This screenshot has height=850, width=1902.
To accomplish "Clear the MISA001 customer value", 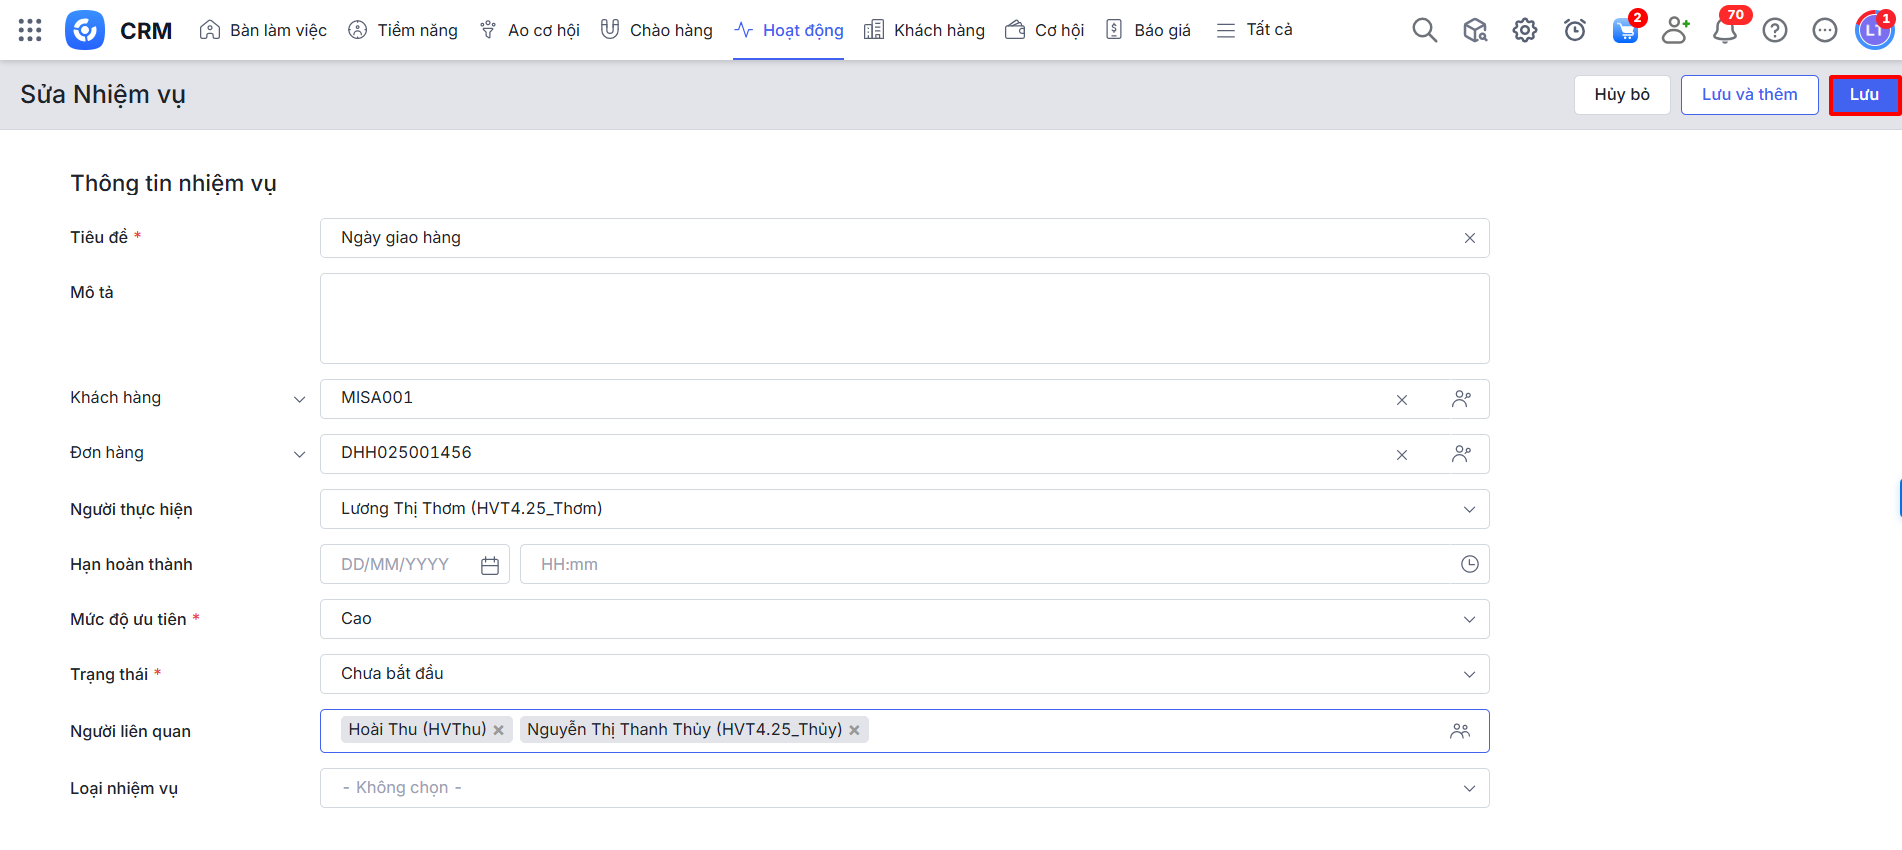I will point(1402,400).
